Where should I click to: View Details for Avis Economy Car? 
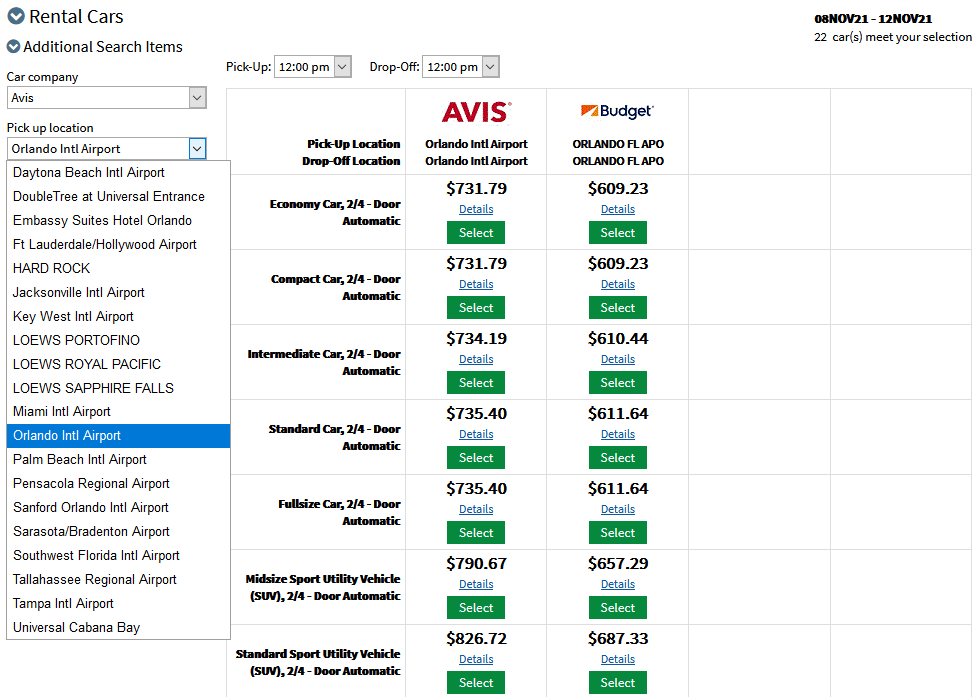tap(476, 210)
